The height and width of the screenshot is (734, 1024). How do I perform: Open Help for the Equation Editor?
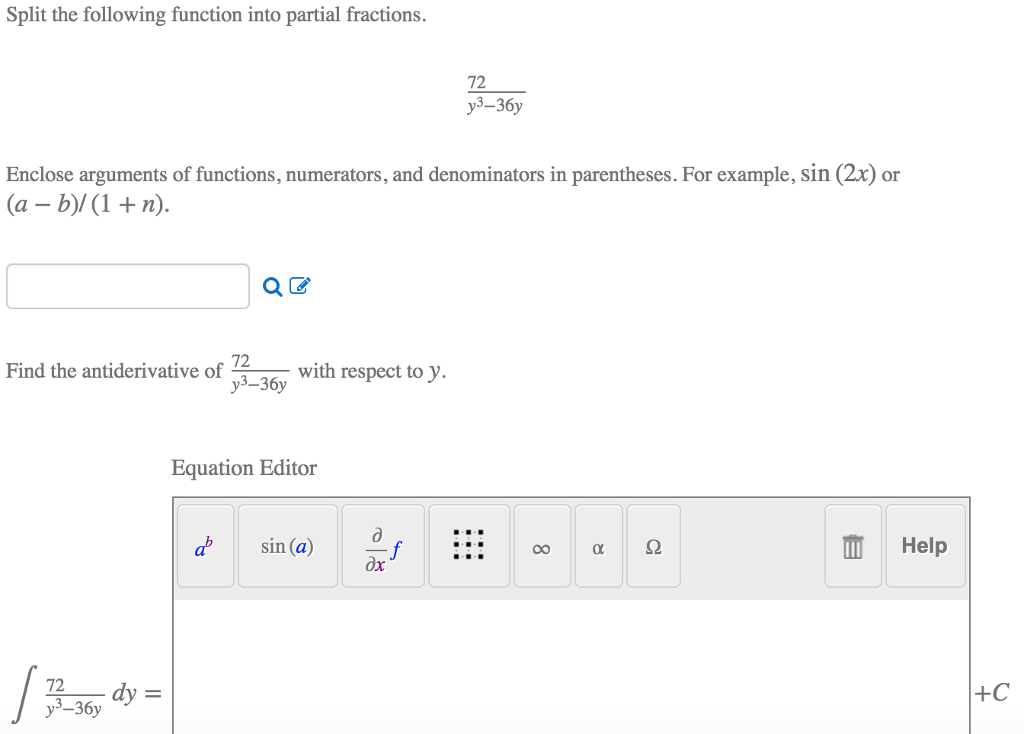coord(923,546)
